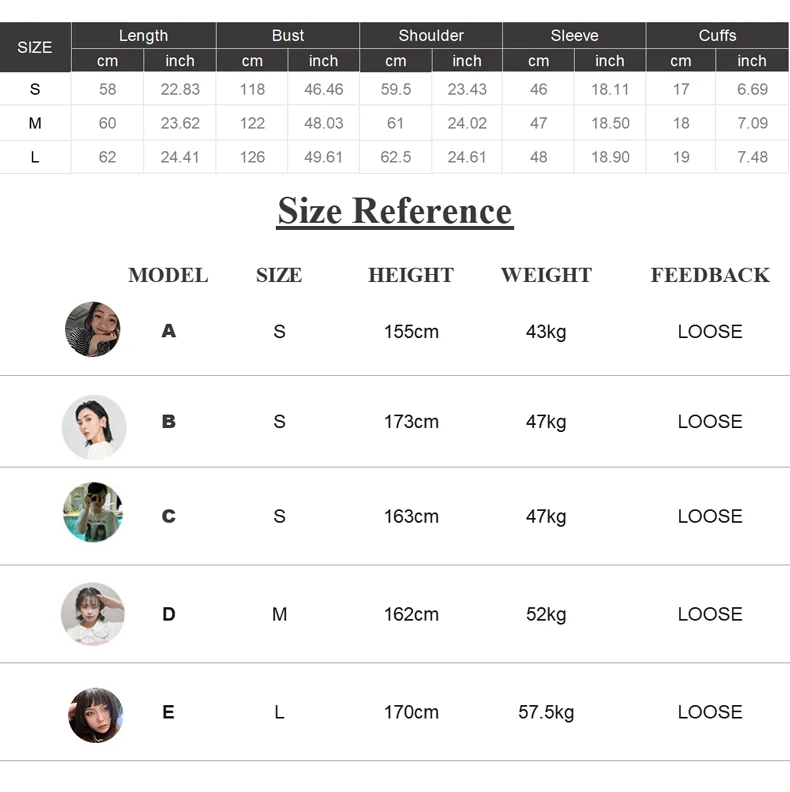Select the L size row label

coord(35,157)
